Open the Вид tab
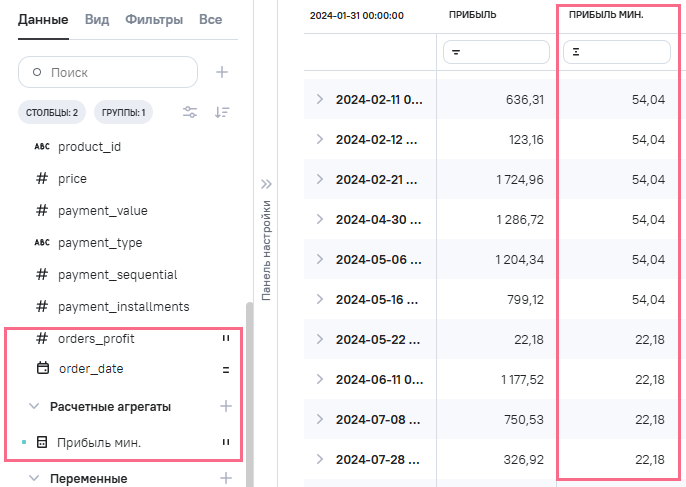 click(x=97, y=19)
